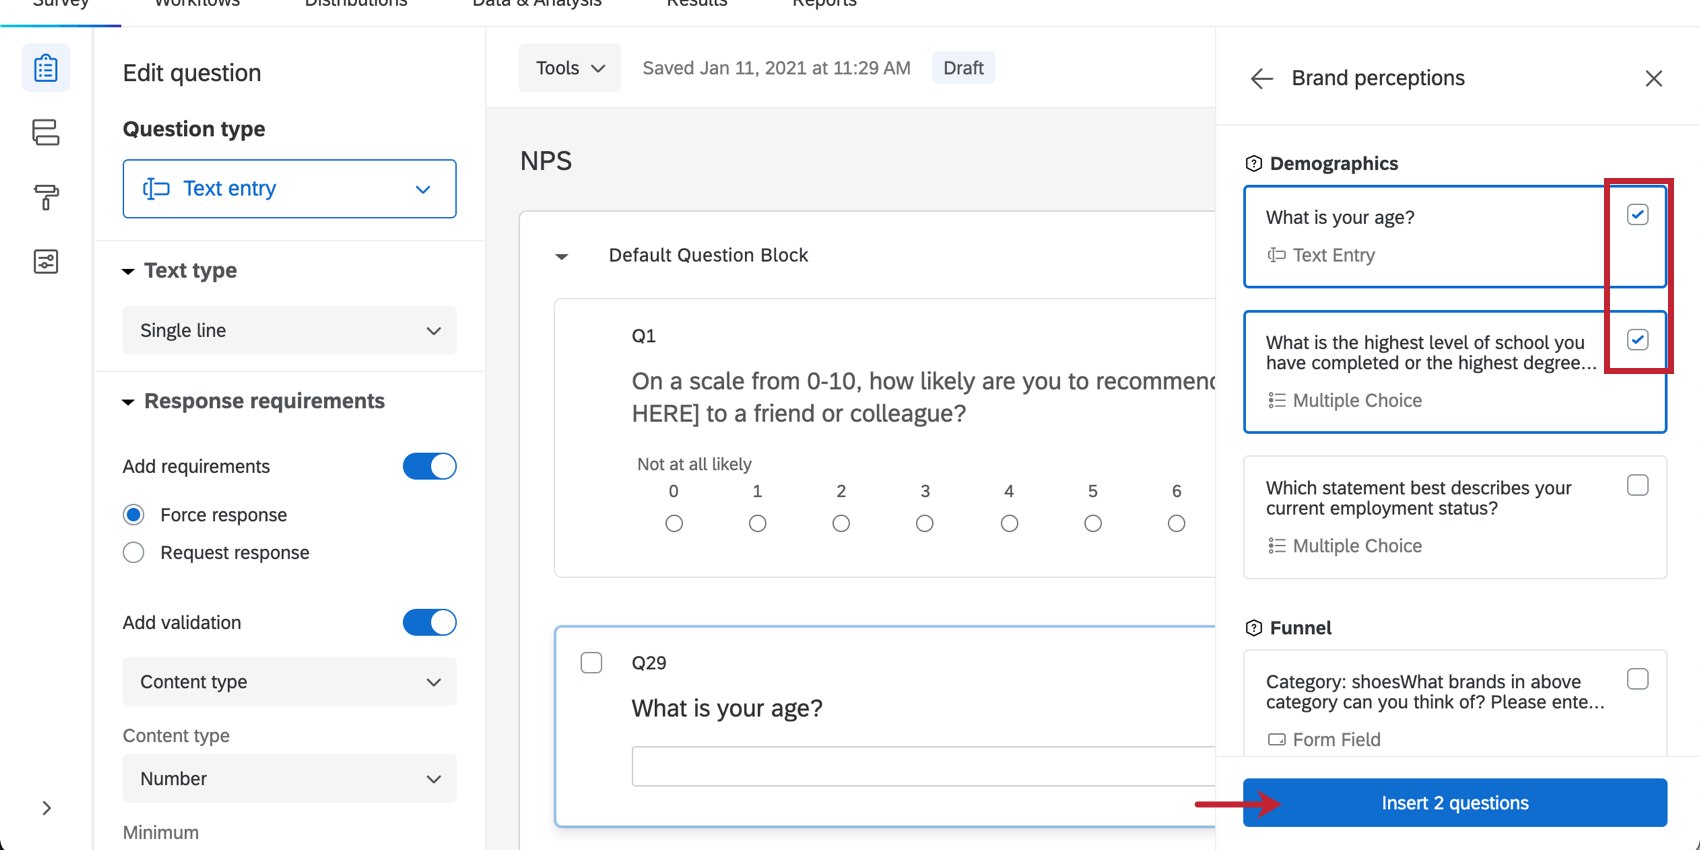
Task: Go back from Brand perceptions panel
Action: (1262, 79)
